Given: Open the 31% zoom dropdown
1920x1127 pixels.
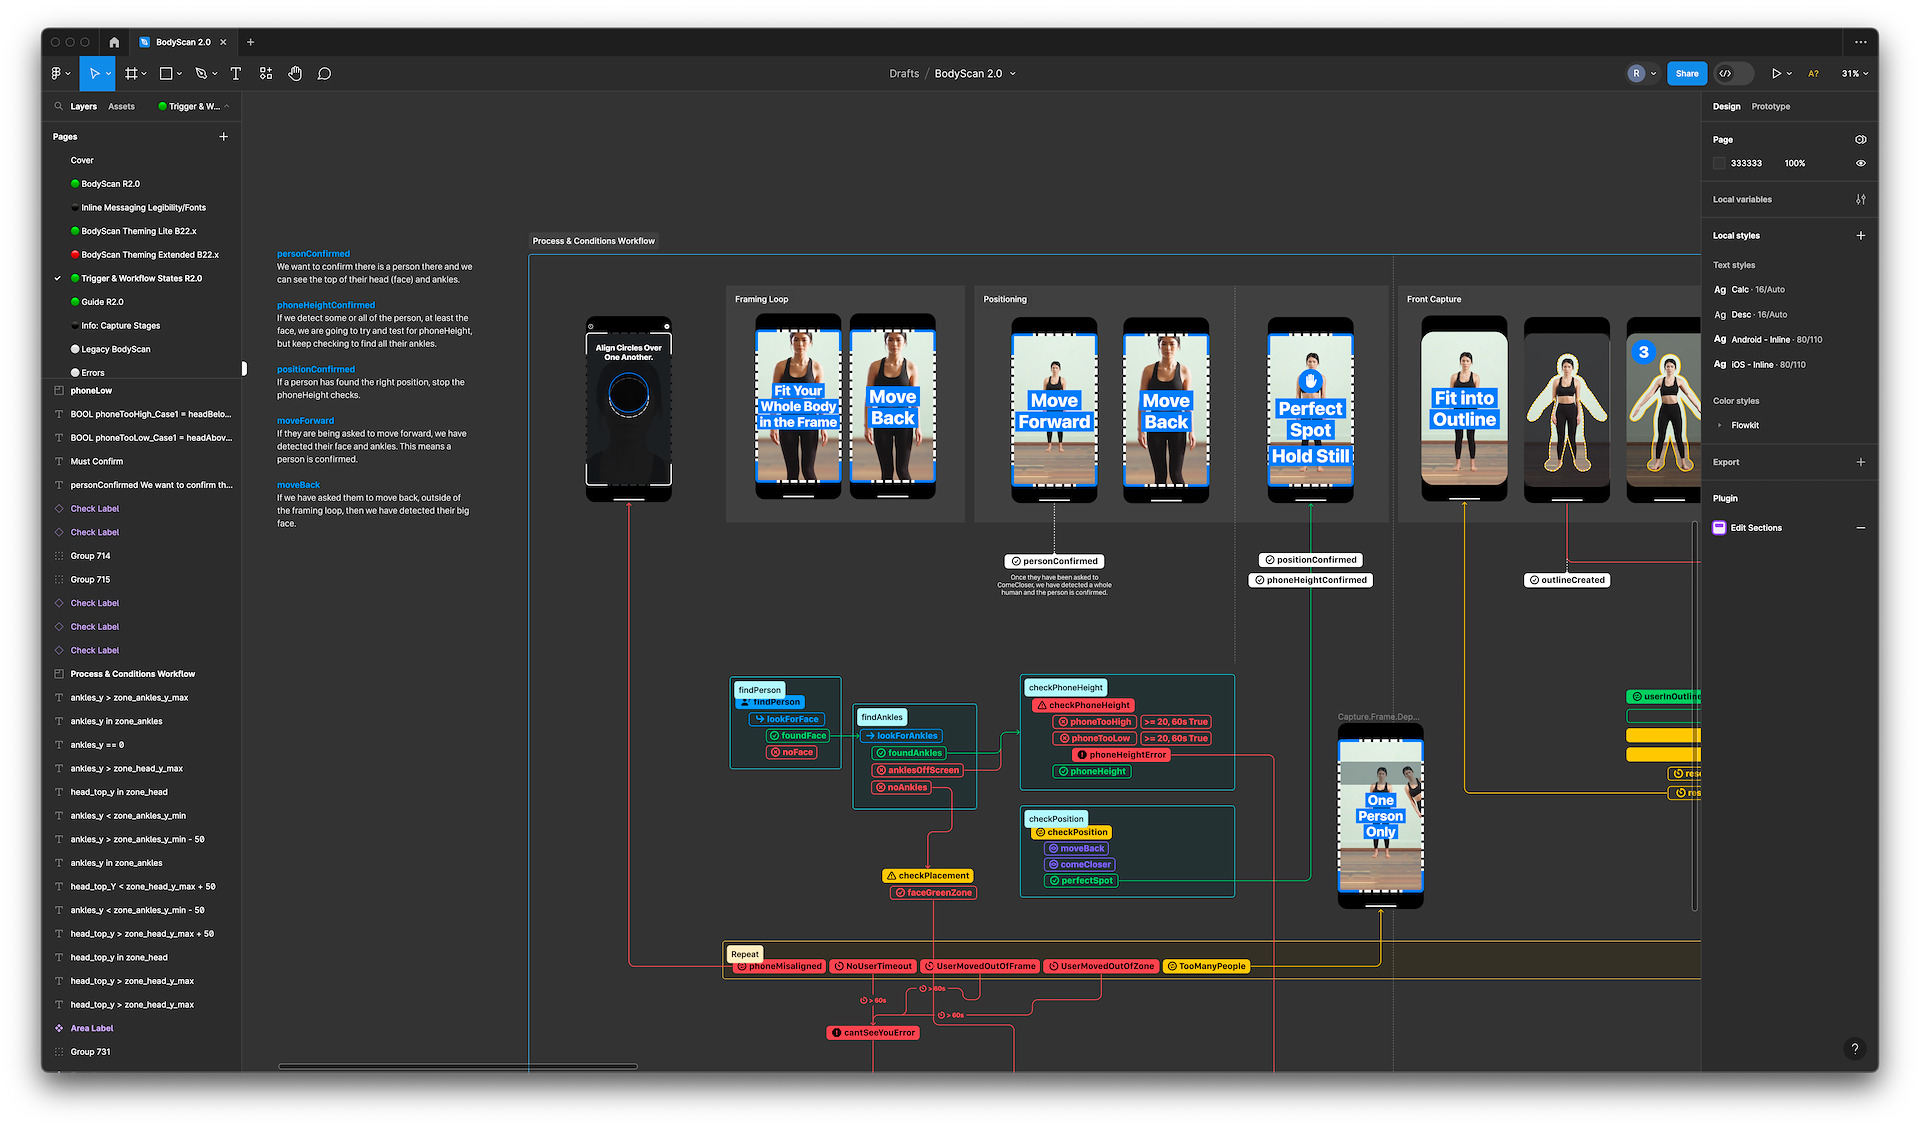Looking at the screenshot, I should [x=1855, y=74].
